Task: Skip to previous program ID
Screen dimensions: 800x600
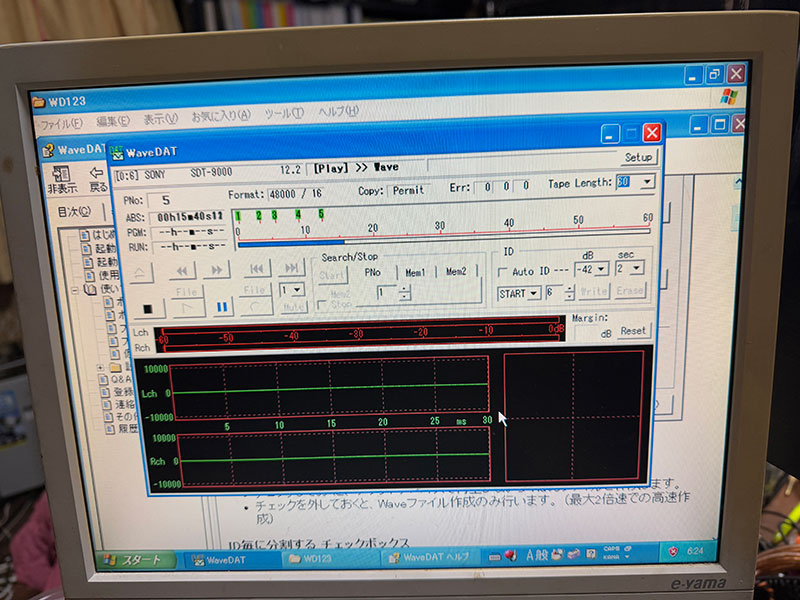Action: 257,268
